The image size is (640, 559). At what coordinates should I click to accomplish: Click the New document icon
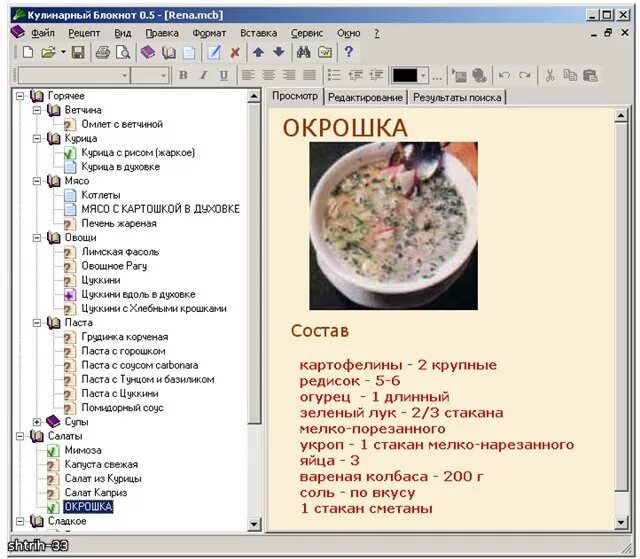pyautogui.click(x=28, y=52)
